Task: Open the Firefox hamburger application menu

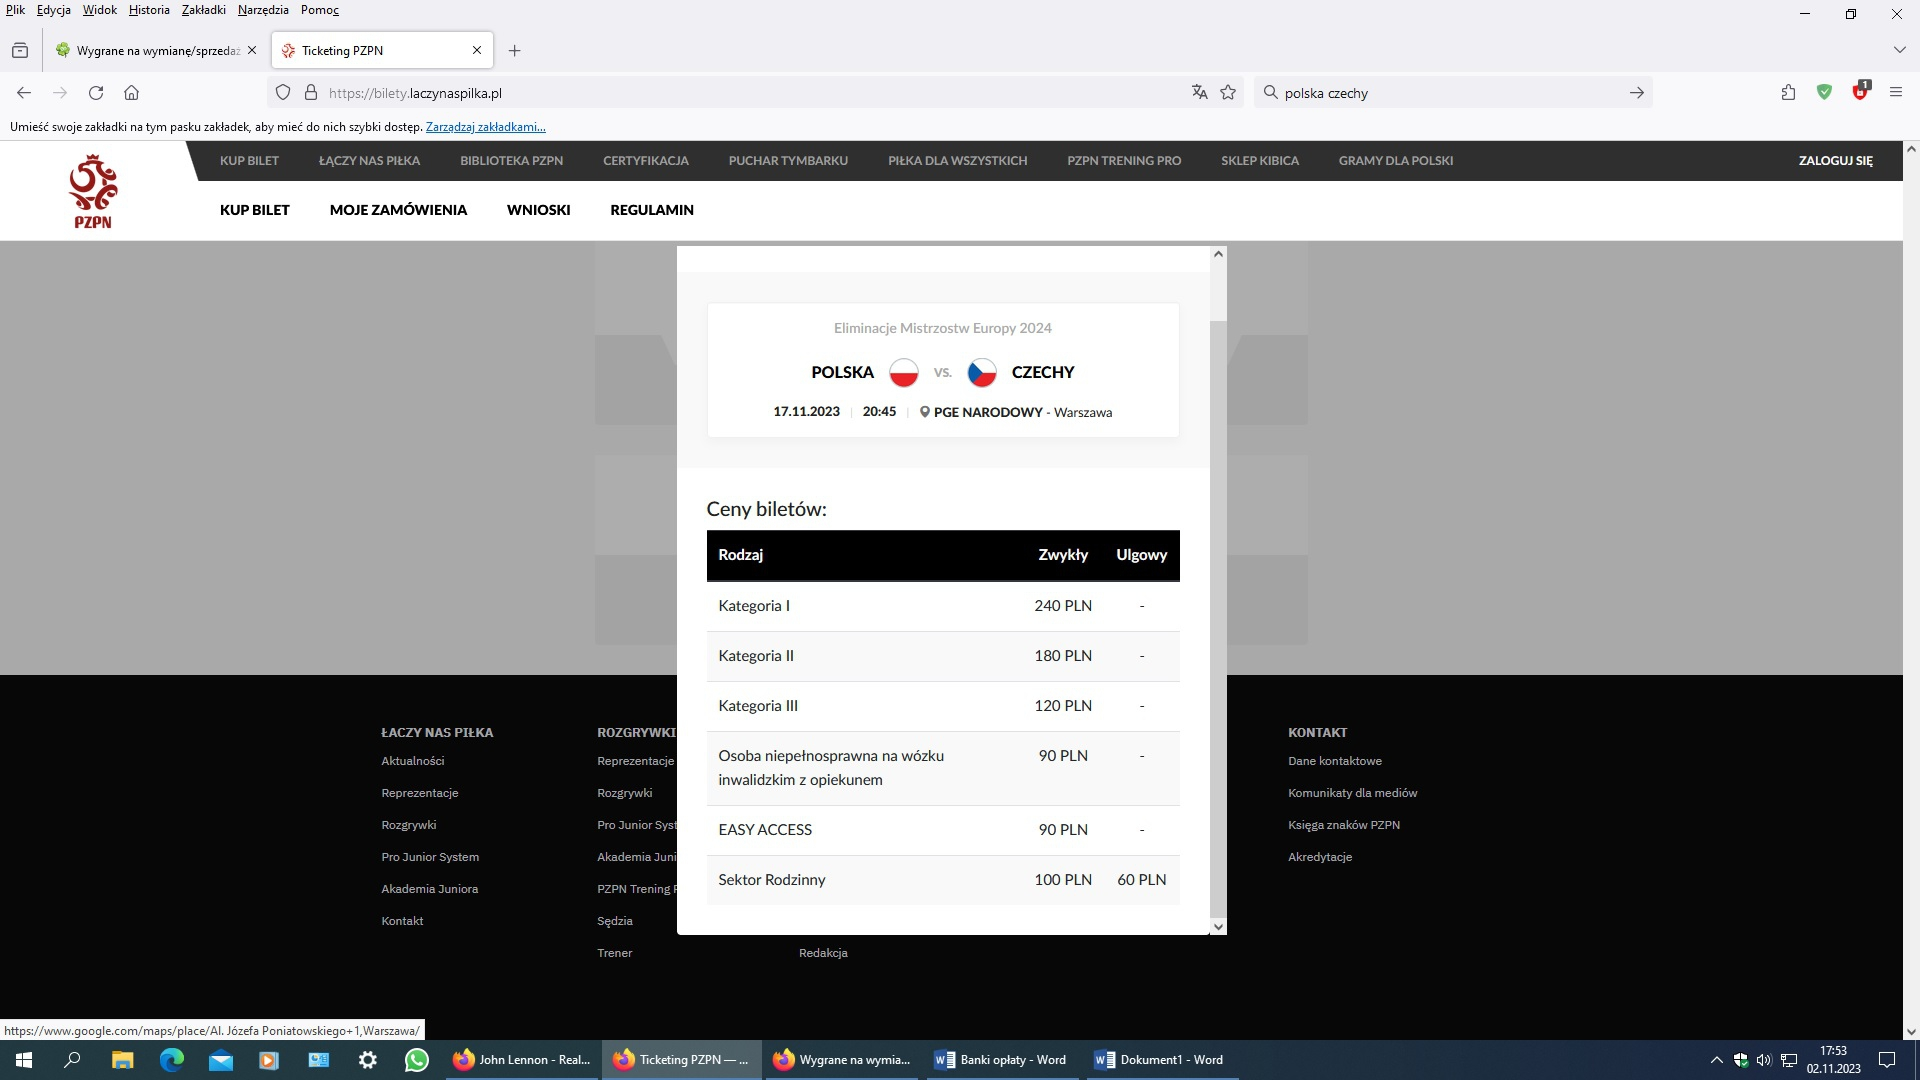Action: (x=1895, y=93)
